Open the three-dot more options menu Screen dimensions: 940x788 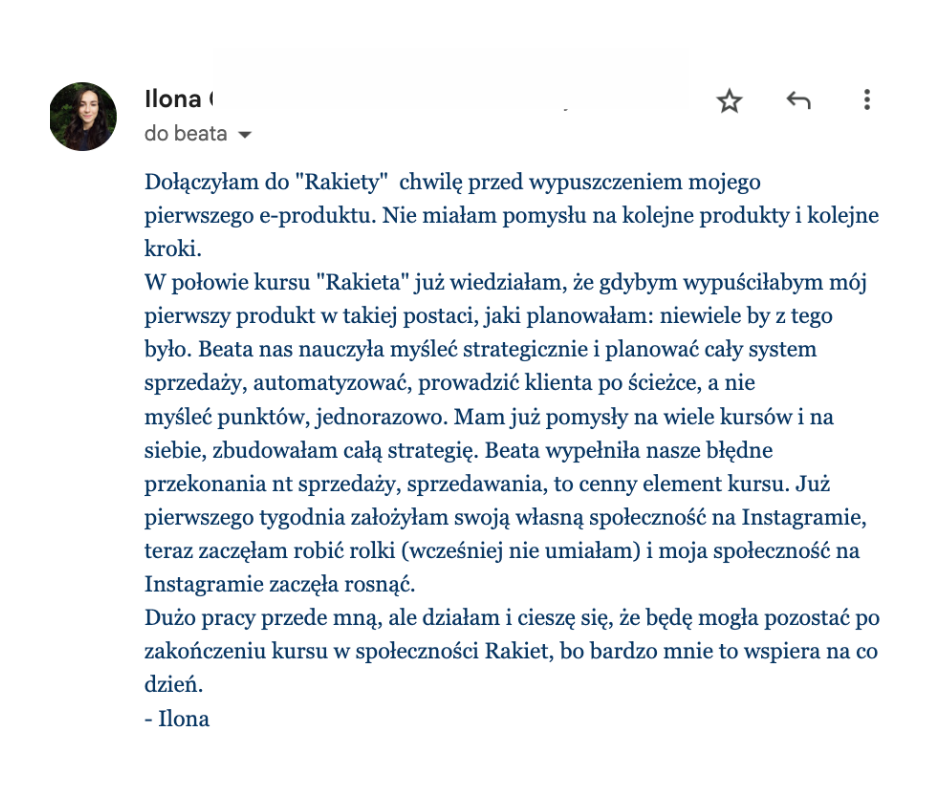click(866, 100)
